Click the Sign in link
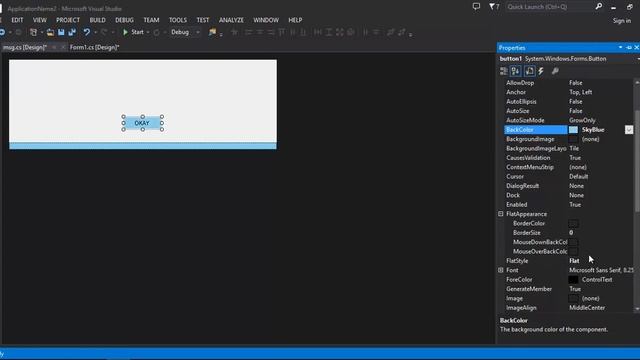Screen dimensions: 640x360 click(622, 21)
